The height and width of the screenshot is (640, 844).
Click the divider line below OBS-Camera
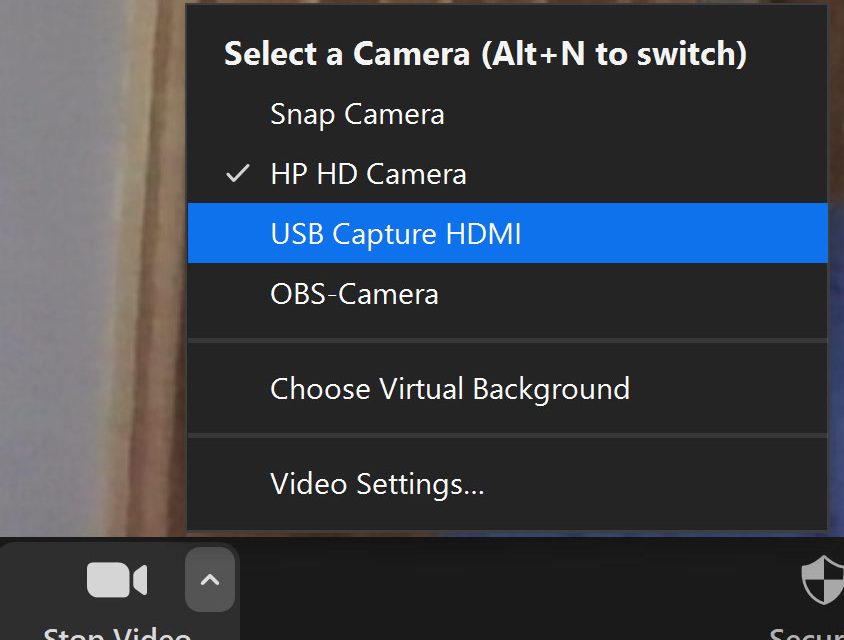(x=507, y=341)
